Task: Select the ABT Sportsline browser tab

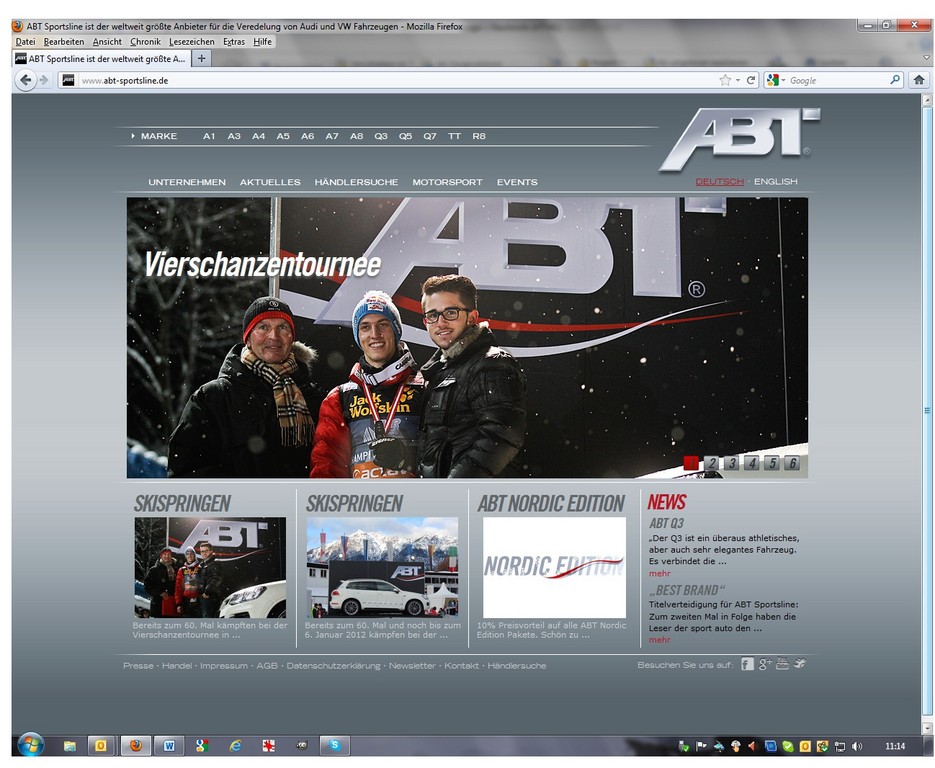Action: click(x=101, y=58)
